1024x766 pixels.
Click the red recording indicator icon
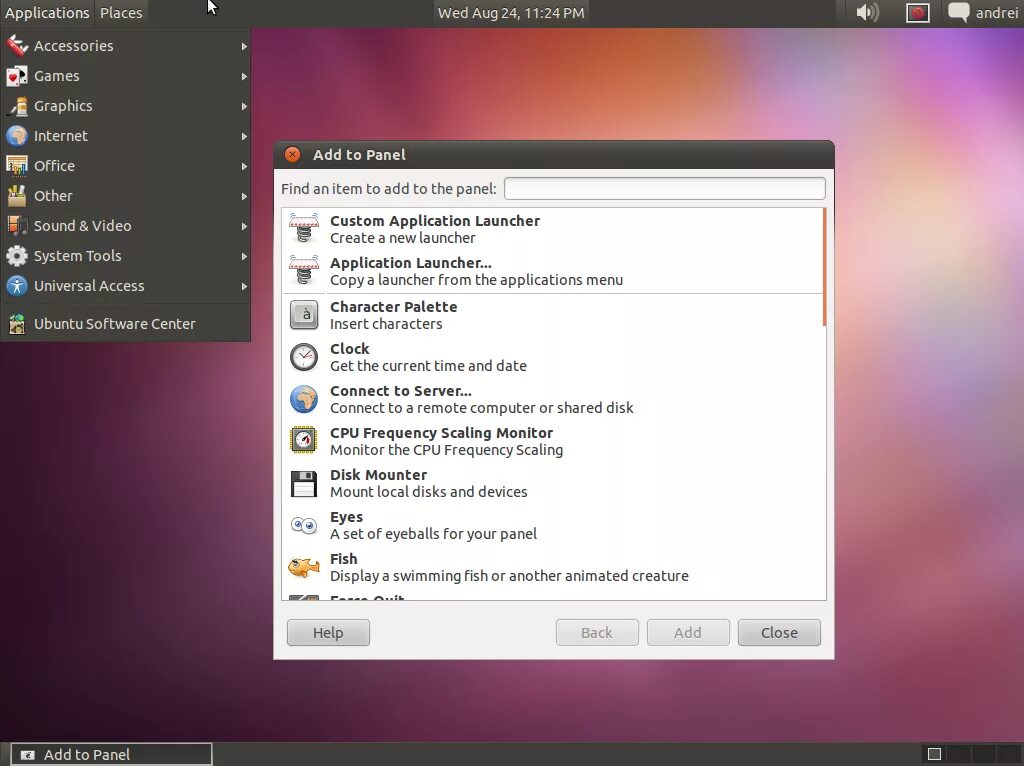pos(918,12)
